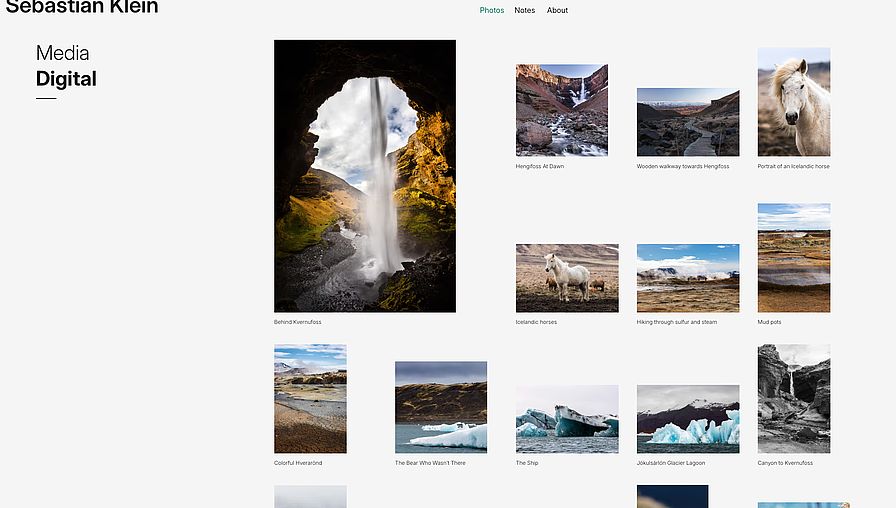The height and width of the screenshot is (508, 896).
Task: Open the Hiking through sulfur and steam photo
Action: tap(688, 278)
